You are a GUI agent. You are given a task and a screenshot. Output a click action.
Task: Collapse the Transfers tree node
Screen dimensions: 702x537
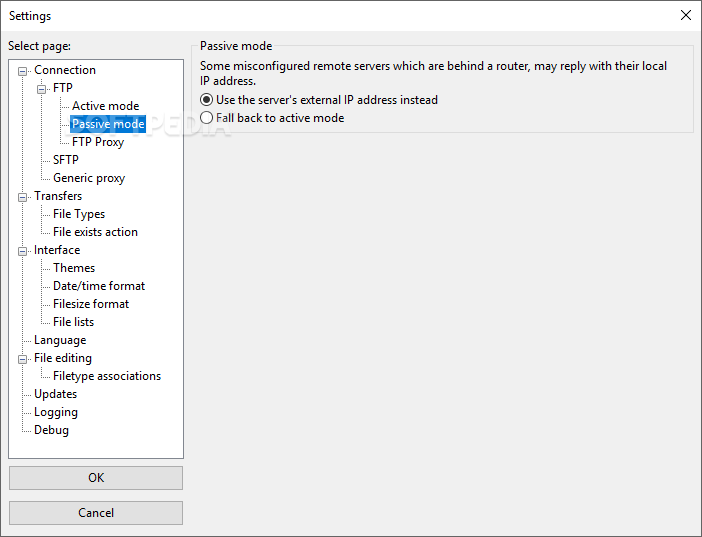(x=22, y=197)
